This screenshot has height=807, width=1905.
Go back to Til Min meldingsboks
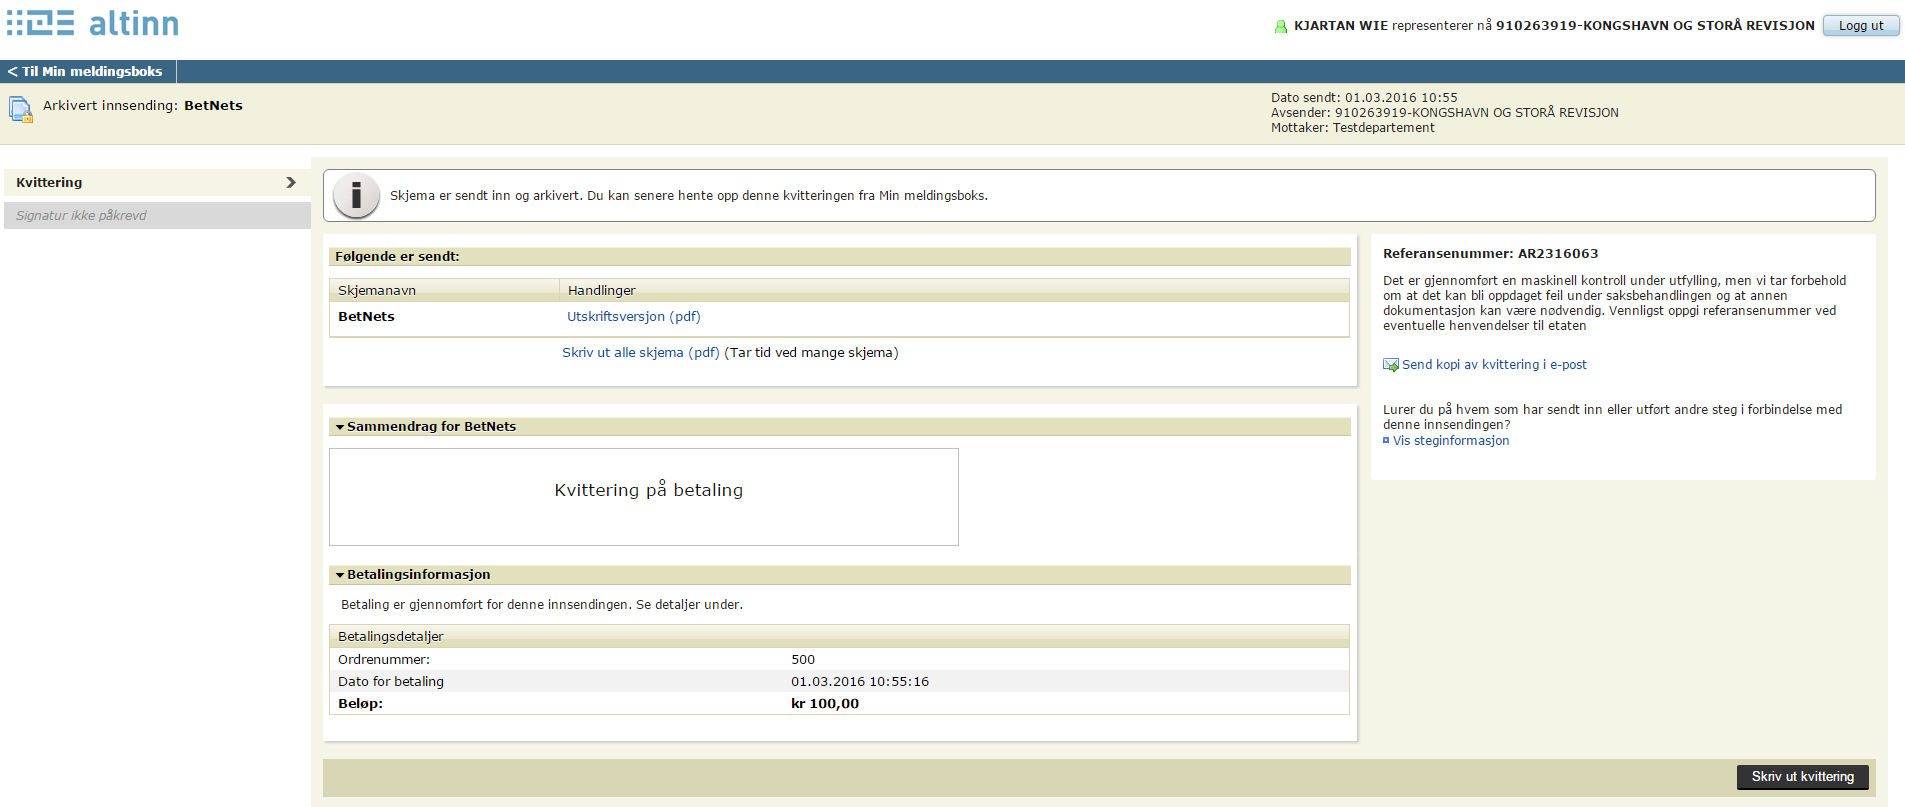[86, 71]
